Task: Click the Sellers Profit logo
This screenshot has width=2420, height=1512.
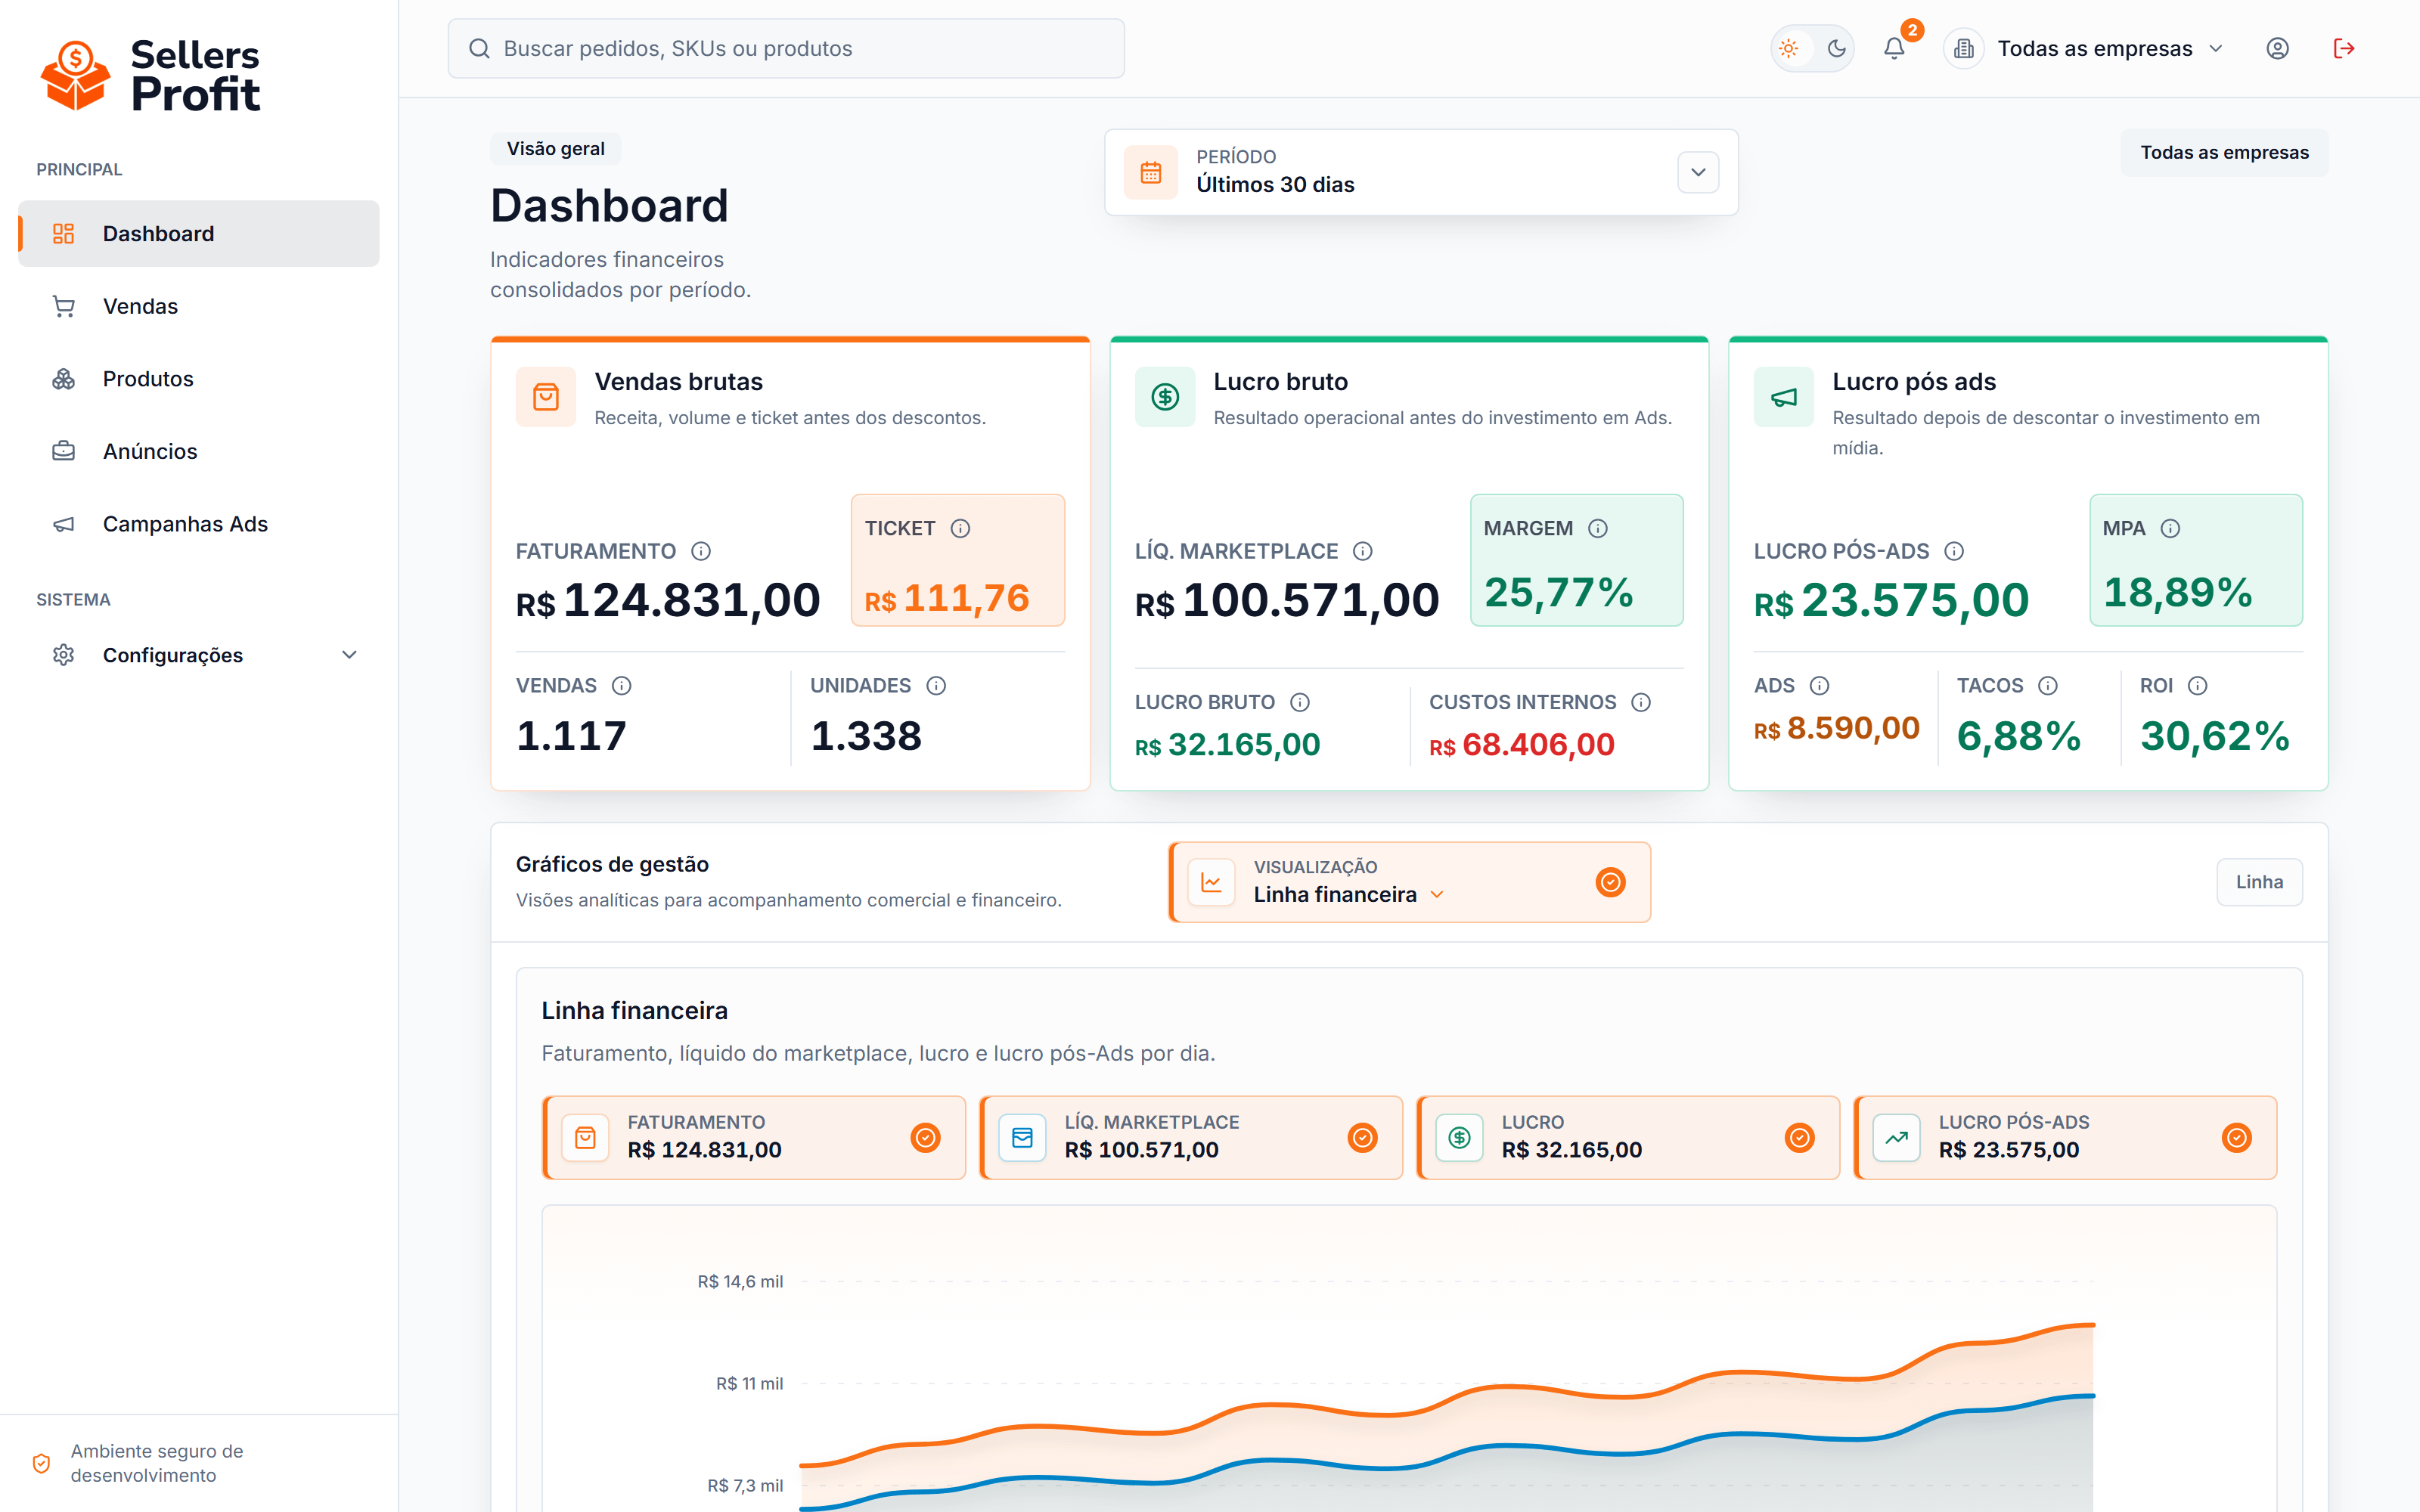Action: 150,75
